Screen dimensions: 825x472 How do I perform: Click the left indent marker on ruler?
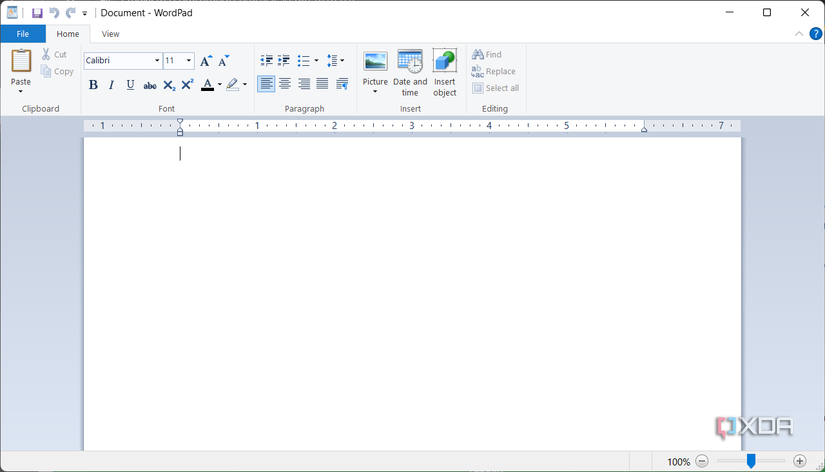180,133
